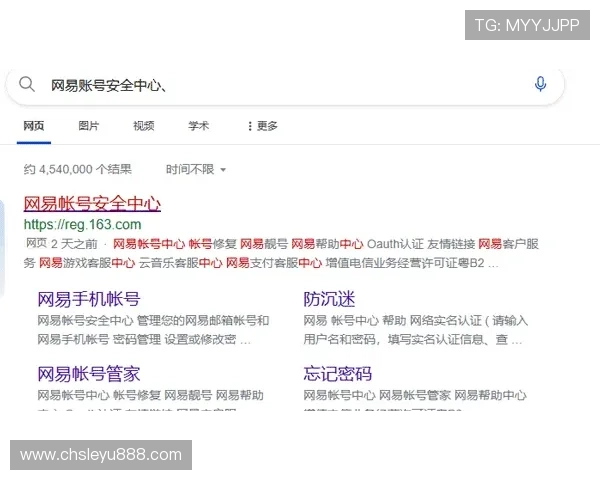Open the 网易帐号安全中心 result title

(92, 204)
